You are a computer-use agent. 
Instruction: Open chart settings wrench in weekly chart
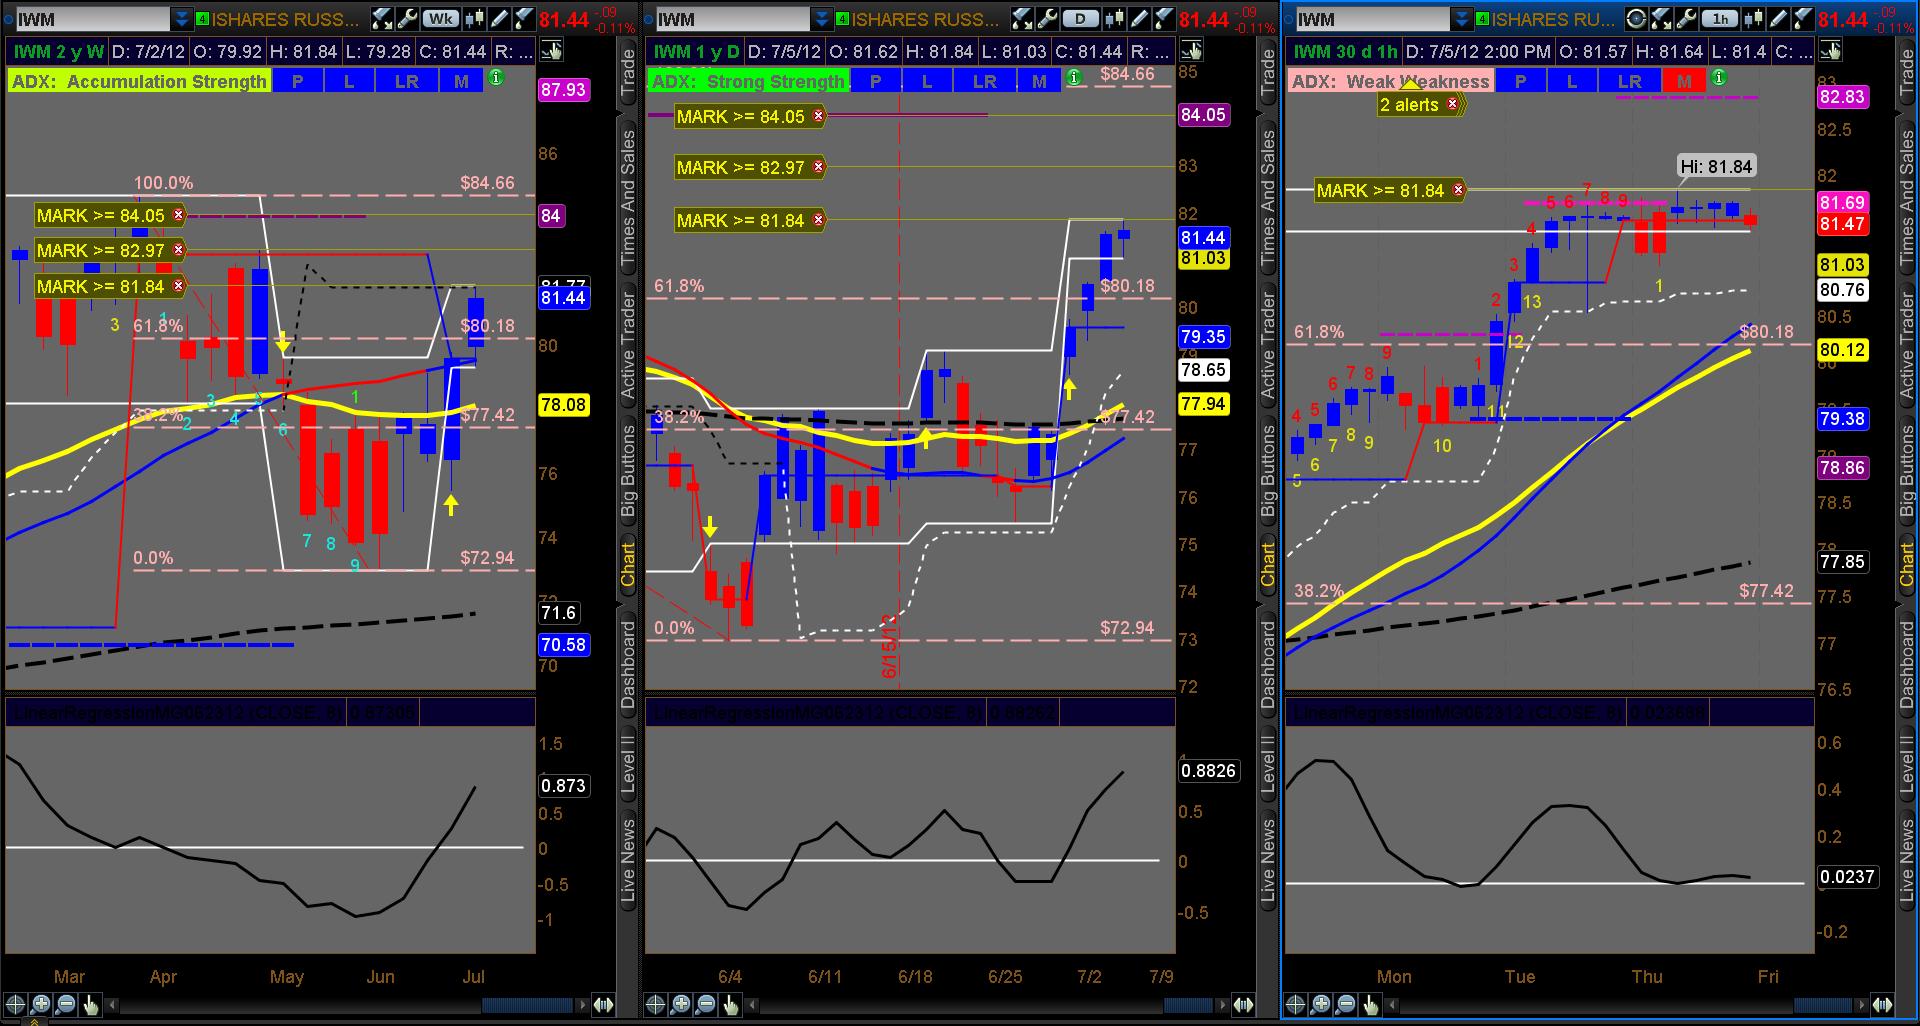(x=407, y=19)
